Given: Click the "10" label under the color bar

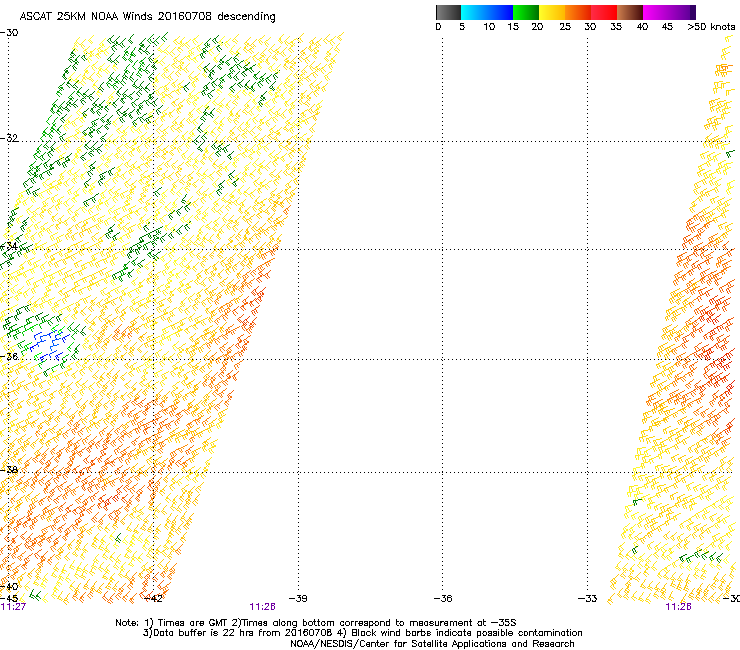Looking at the screenshot, I should (x=489, y=27).
